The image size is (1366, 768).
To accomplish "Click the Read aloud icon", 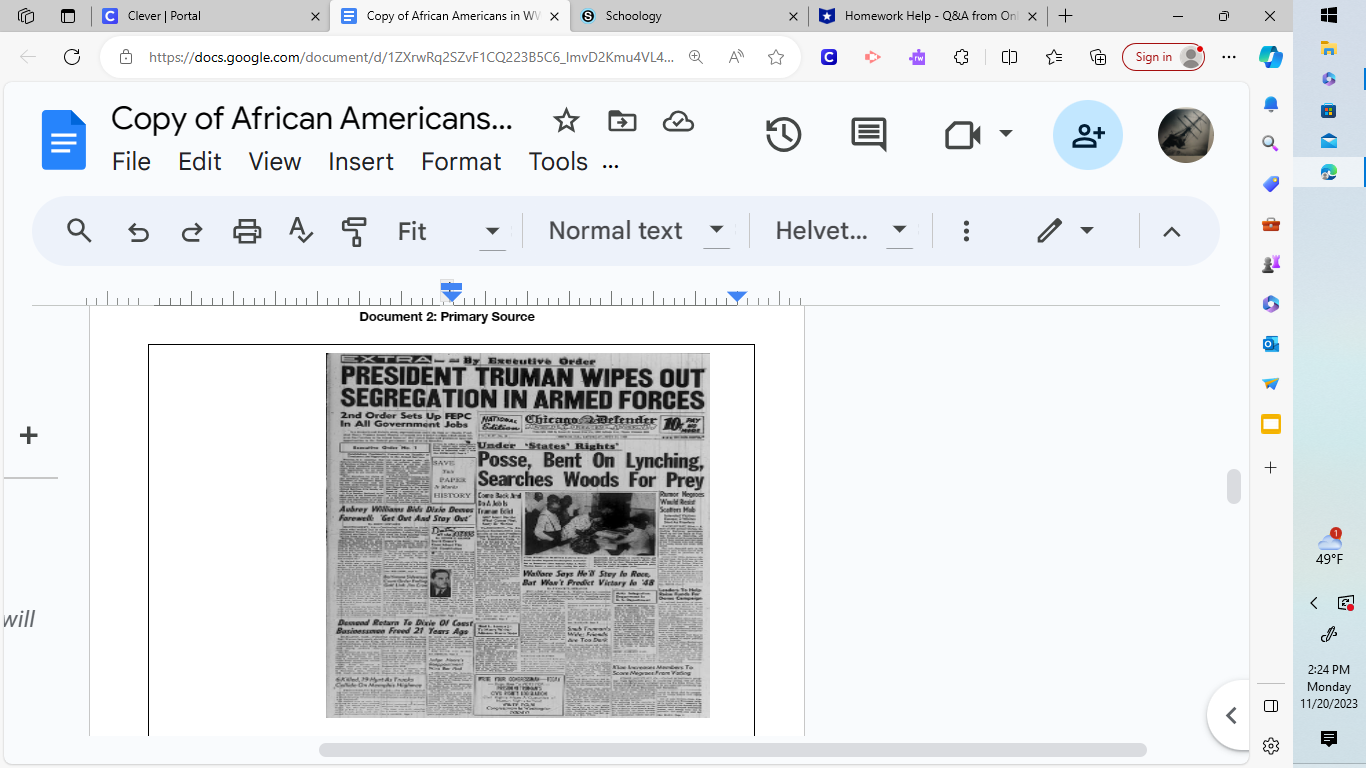I will [x=736, y=57].
